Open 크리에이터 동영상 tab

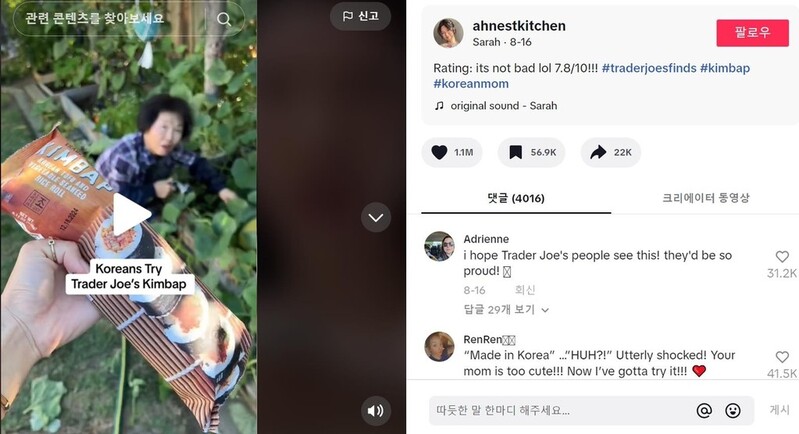(x=705, y=199)
